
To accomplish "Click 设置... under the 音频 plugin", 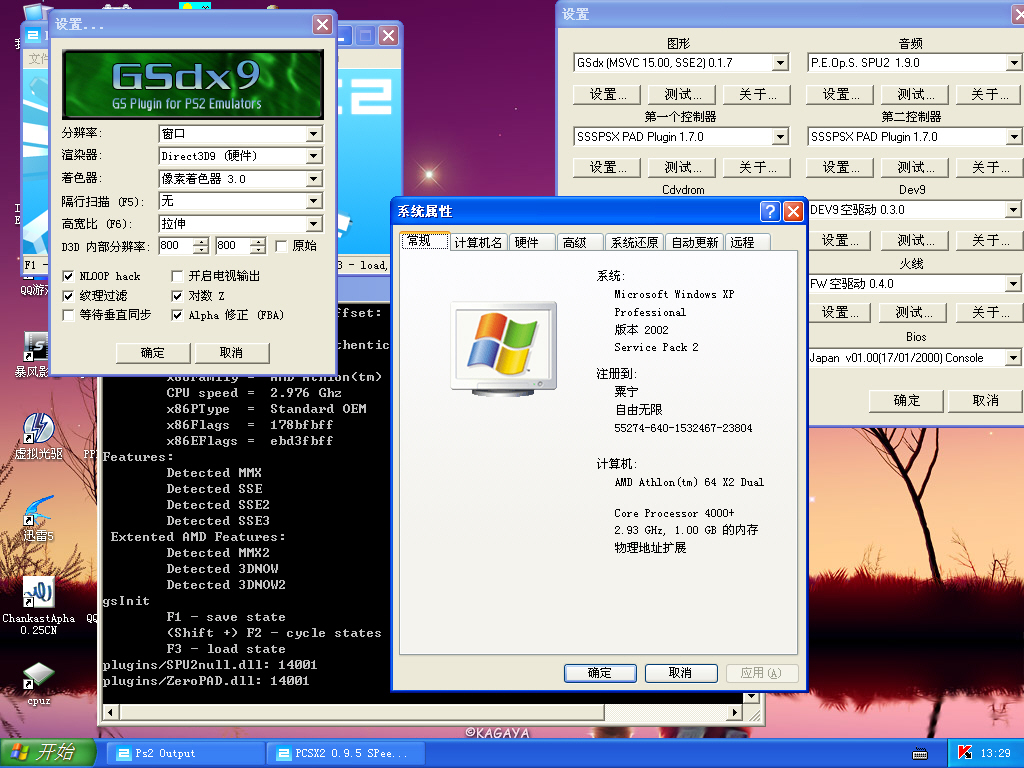I will 840,94.
